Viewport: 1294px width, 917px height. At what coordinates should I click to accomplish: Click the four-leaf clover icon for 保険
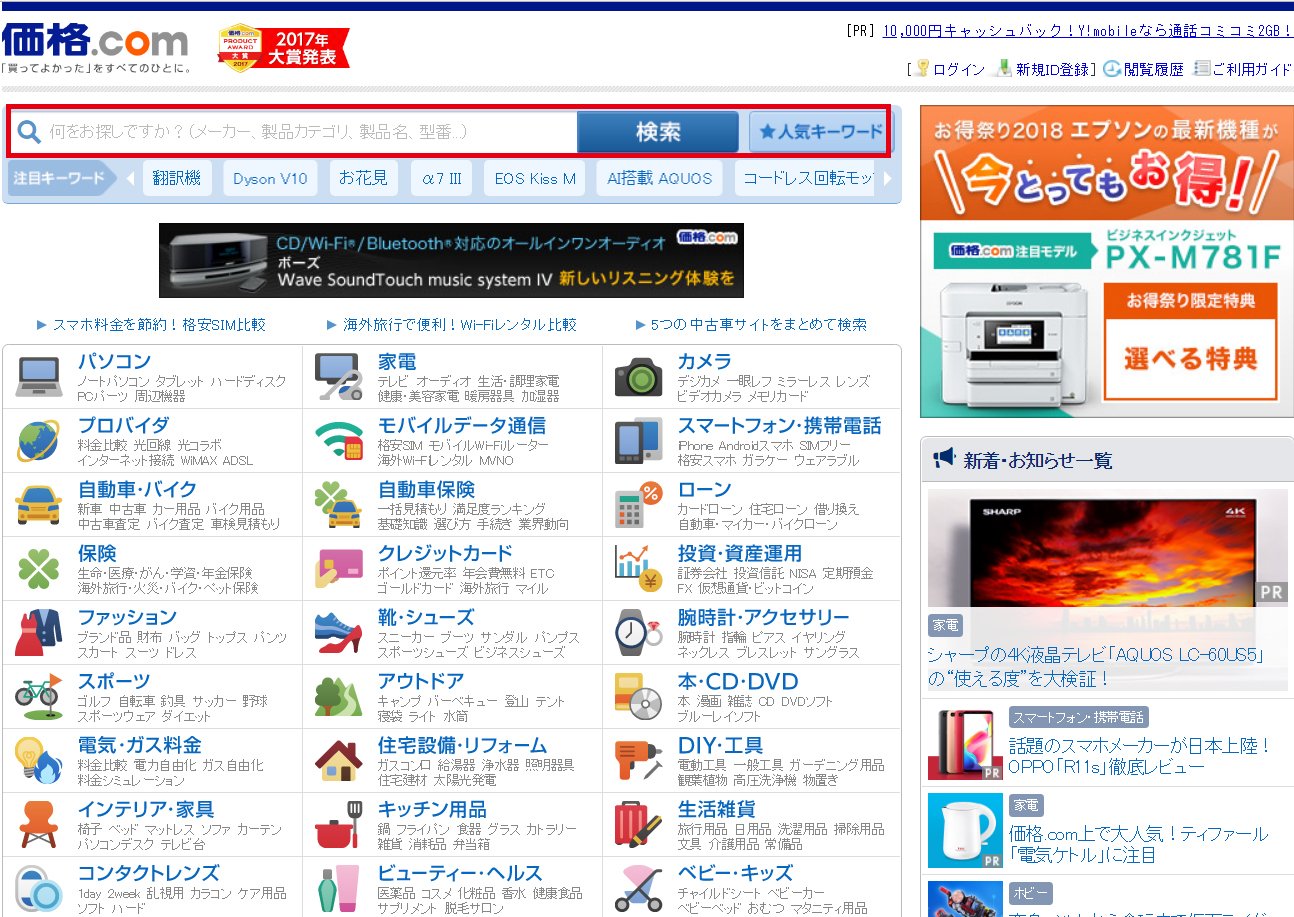(x=39, y=569)
